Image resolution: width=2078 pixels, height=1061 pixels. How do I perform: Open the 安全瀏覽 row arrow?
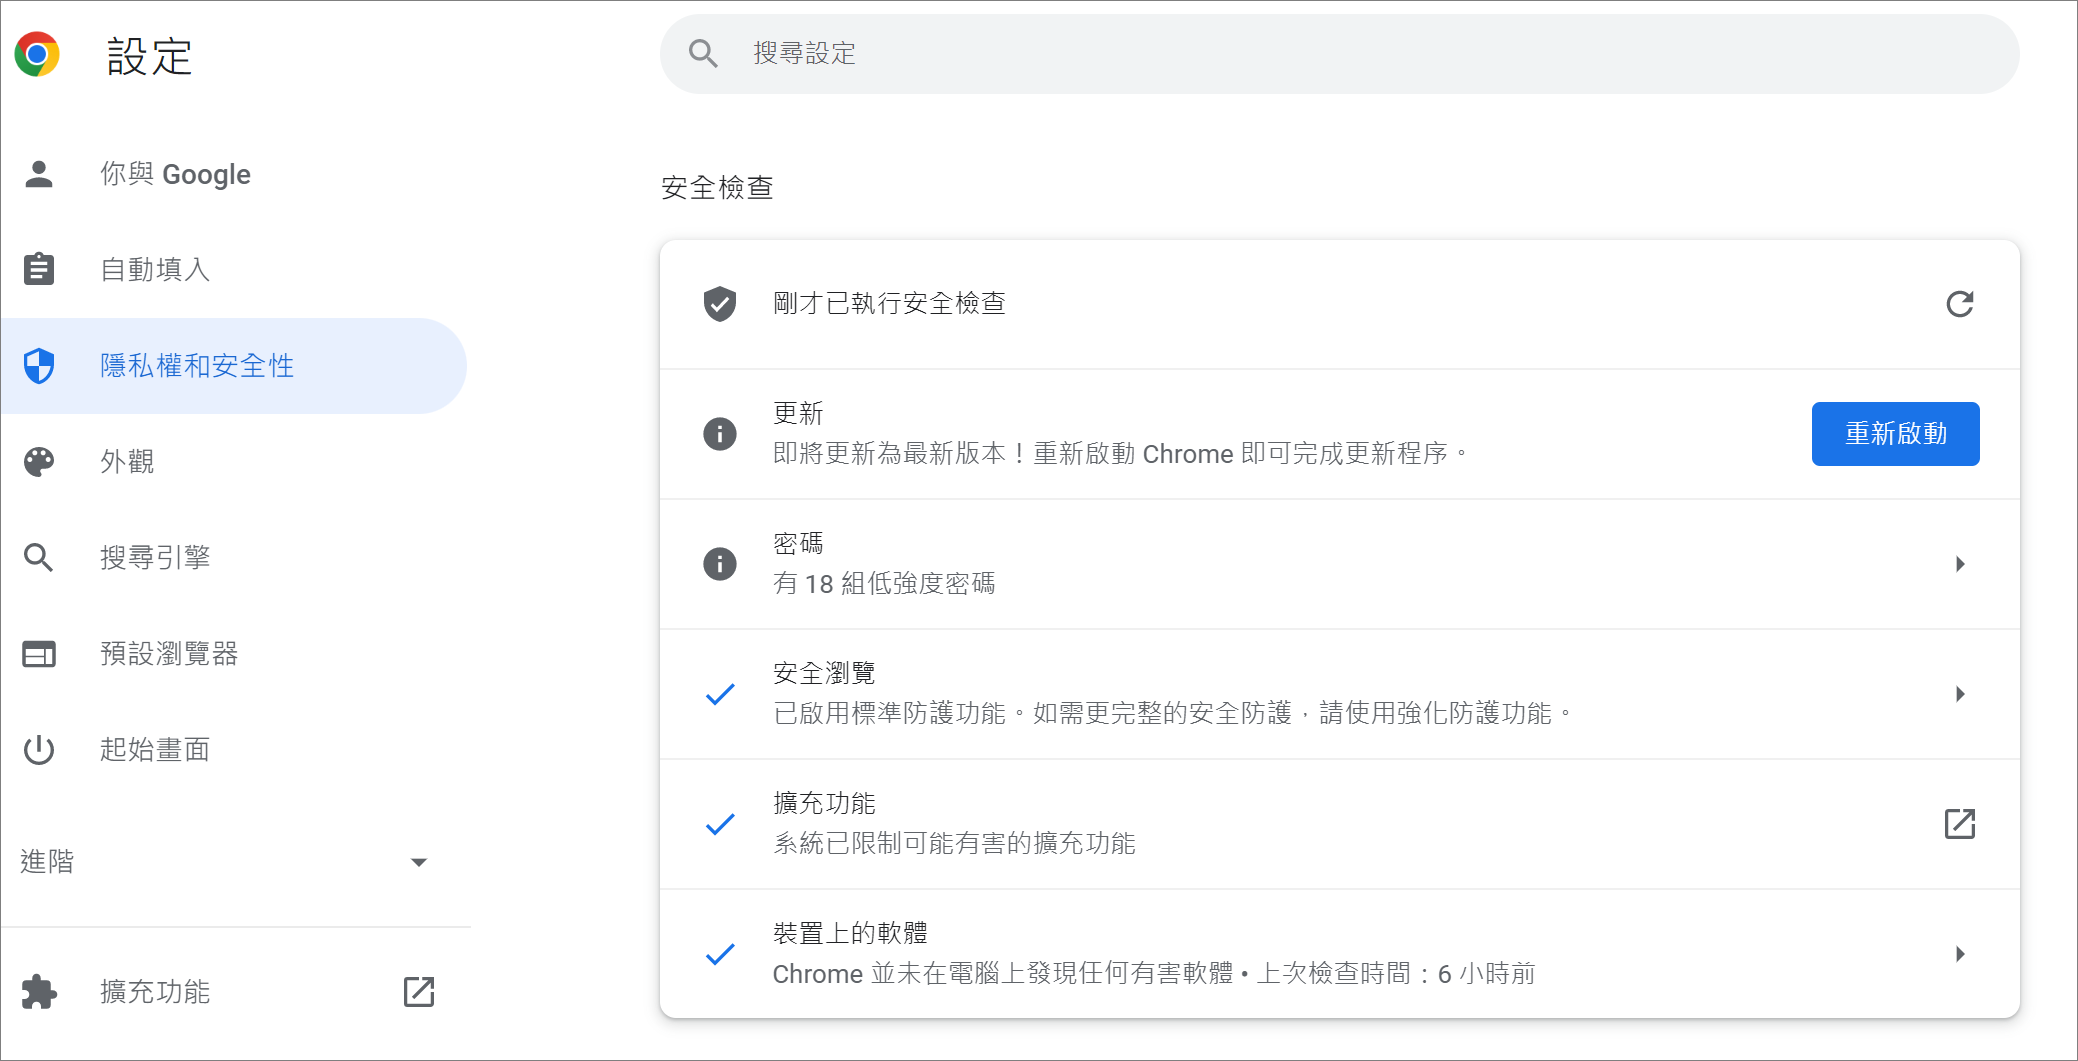[1959, 694]
